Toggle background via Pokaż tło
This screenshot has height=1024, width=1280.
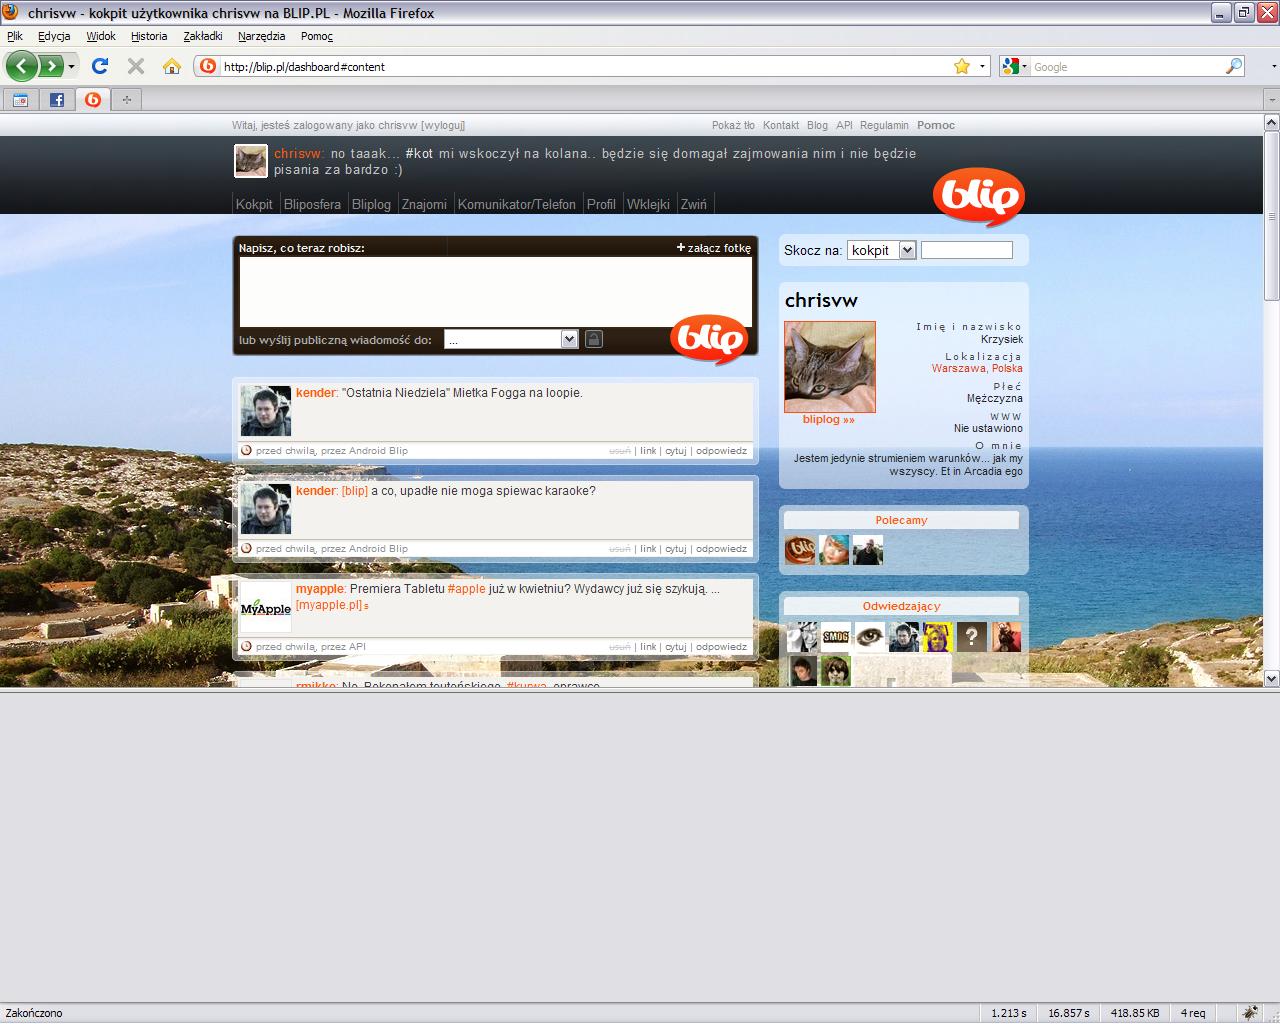click(733, 125)
